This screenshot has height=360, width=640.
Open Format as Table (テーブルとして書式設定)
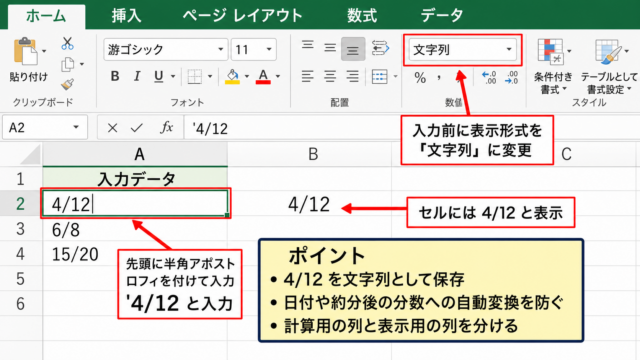(609, 66)
